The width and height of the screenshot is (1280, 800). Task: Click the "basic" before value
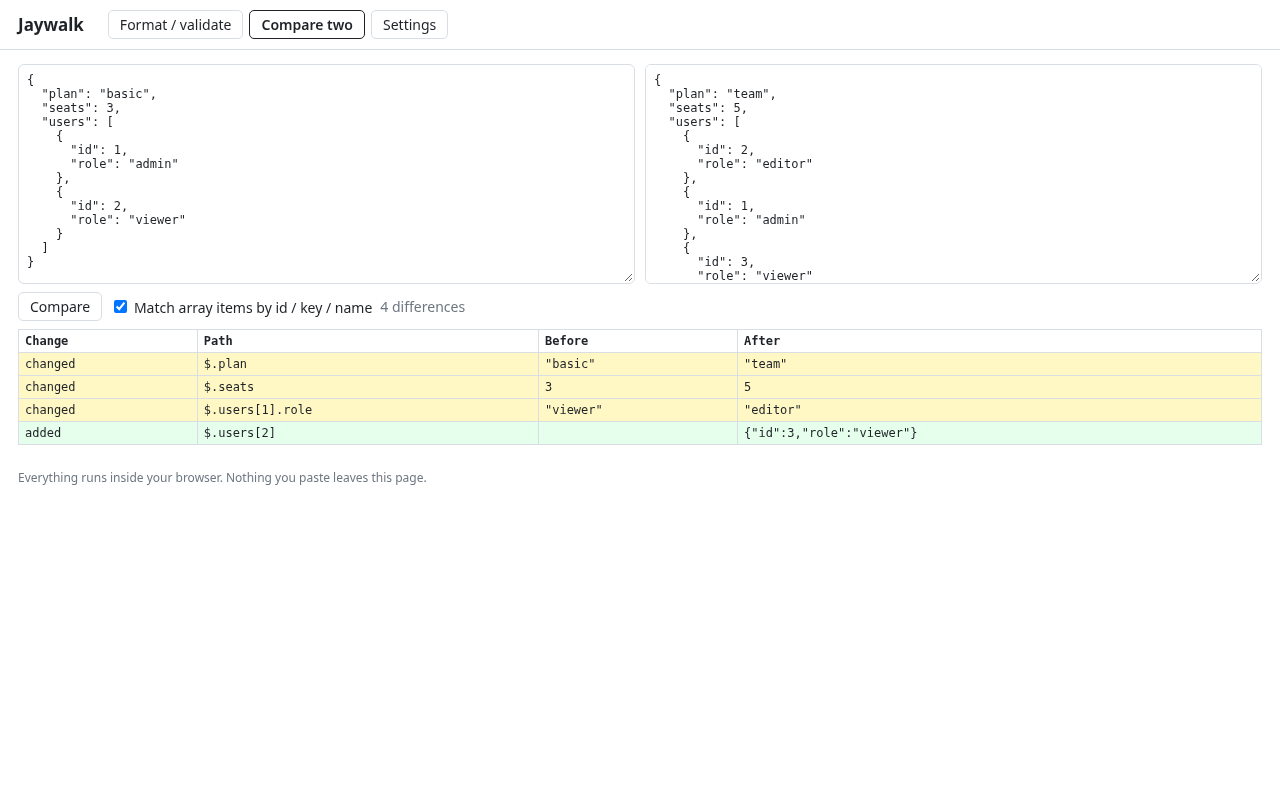pos(638,364)
